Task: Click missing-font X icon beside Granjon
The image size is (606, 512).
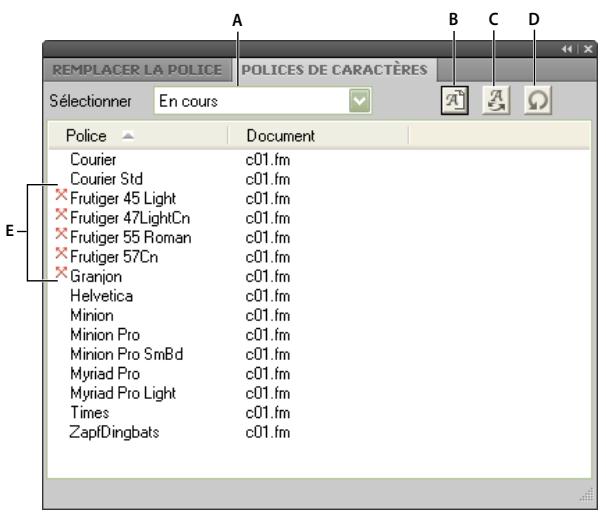Action: click(x=61, y=272)
